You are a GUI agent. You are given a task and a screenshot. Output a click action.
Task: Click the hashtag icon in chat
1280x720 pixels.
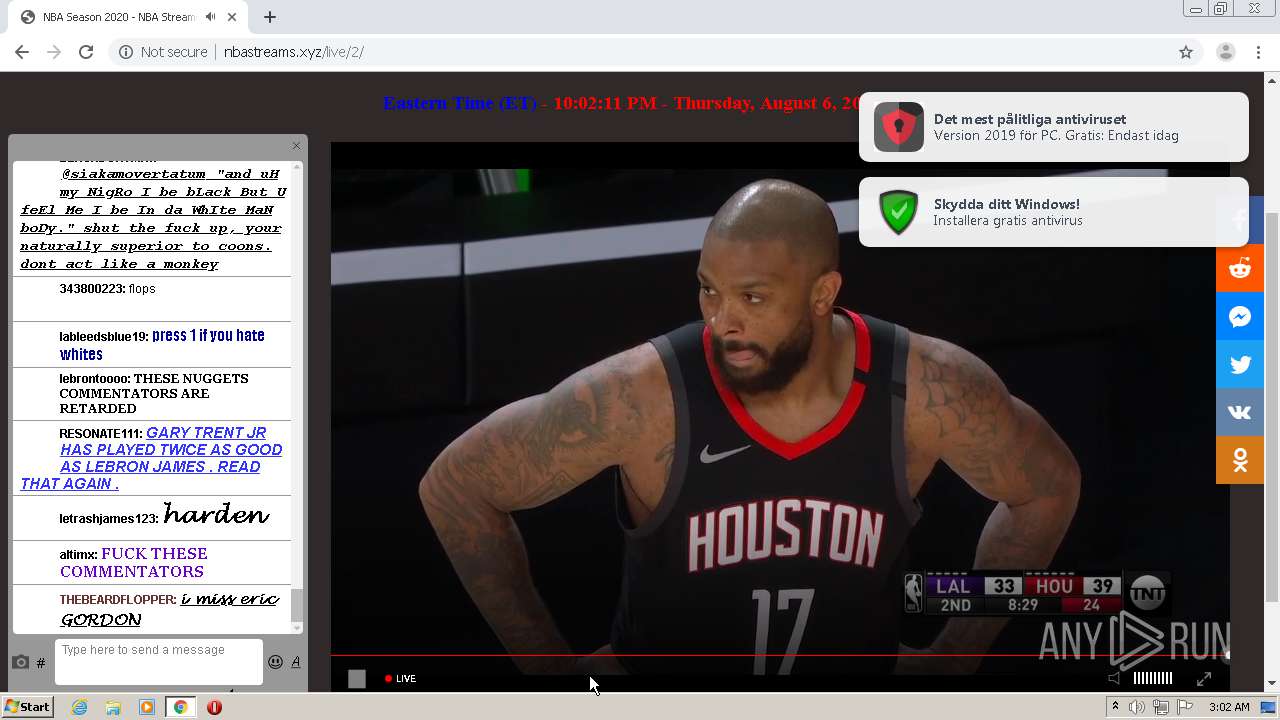point(41,663)
